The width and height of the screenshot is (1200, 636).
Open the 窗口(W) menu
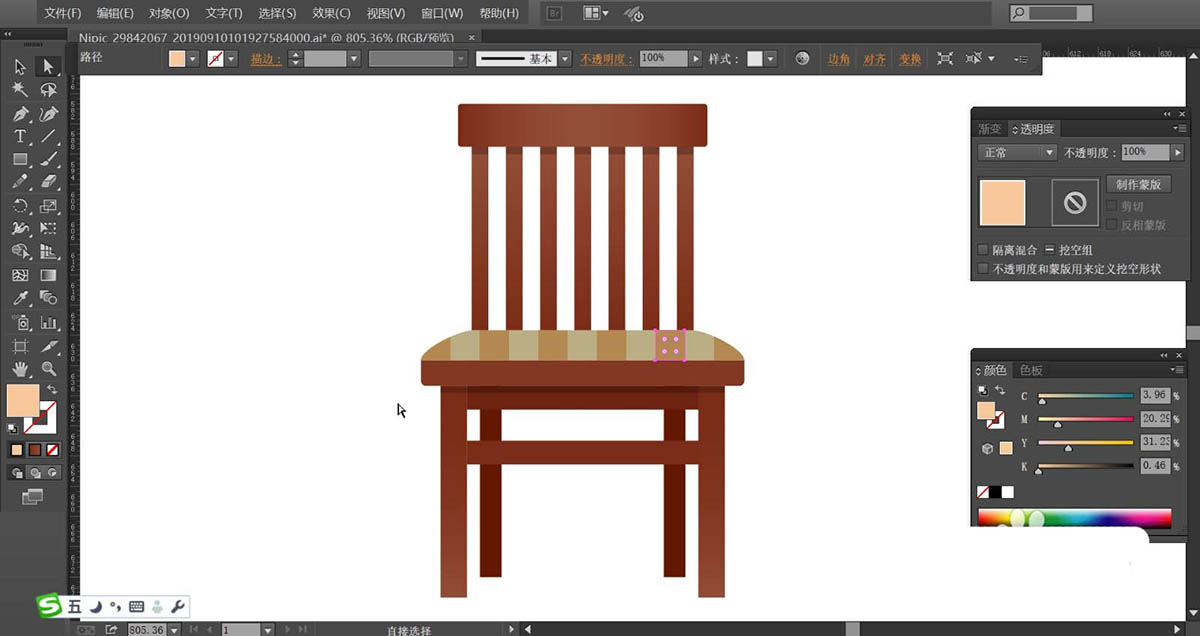(x=442, y=13)
